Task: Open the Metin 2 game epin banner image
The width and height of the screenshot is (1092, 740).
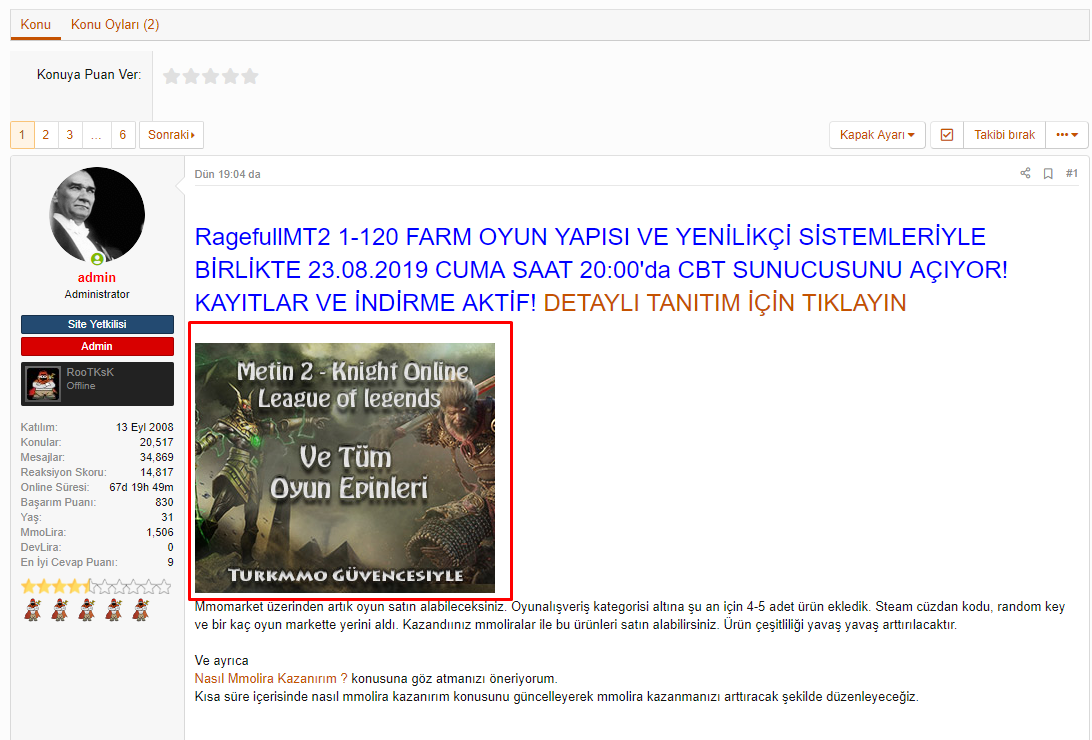Action: 345,467
